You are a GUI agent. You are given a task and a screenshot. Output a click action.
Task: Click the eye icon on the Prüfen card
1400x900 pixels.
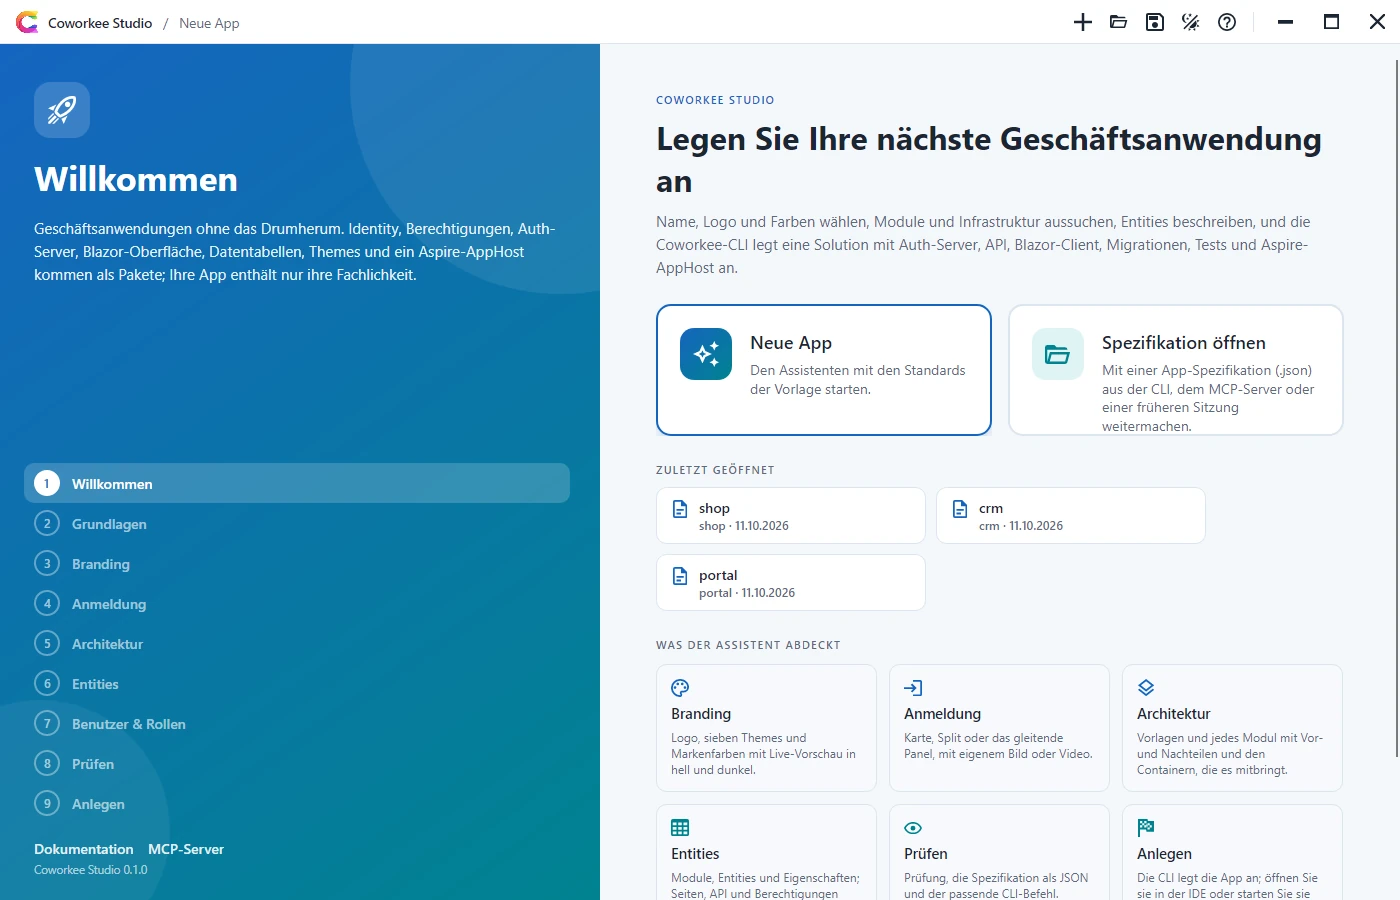[x=913, y=828]
